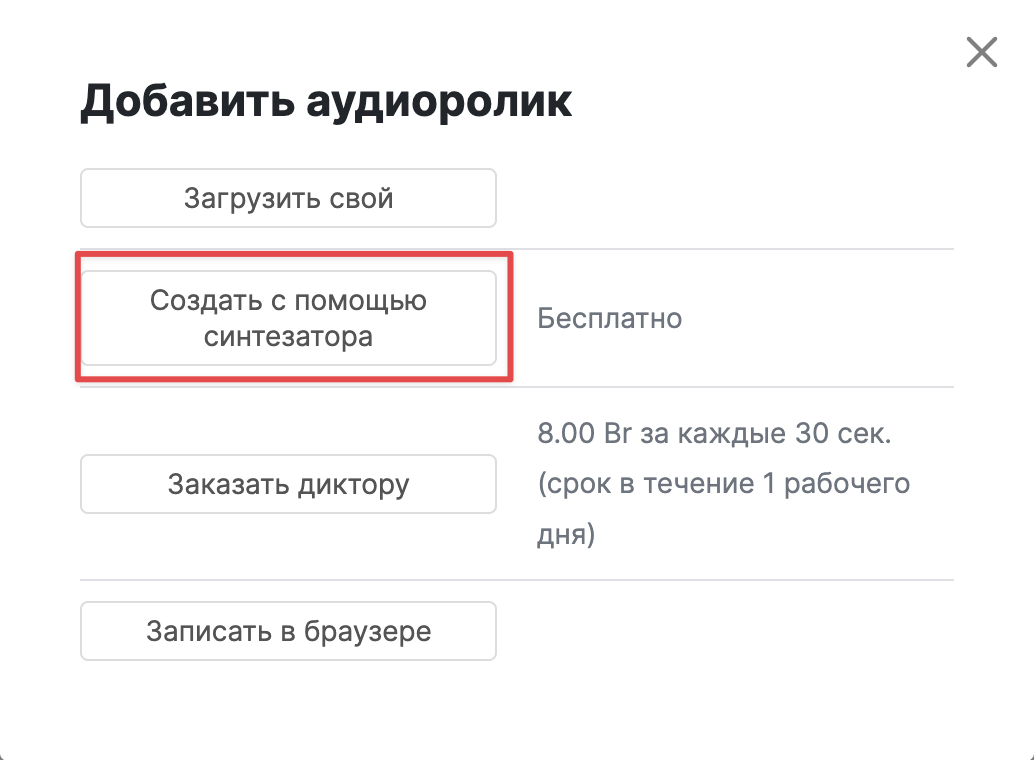1034x760 pixels.
Task: Start the free synthesizer audio creation
Action: pyautogui.click(x=288, y=318)
